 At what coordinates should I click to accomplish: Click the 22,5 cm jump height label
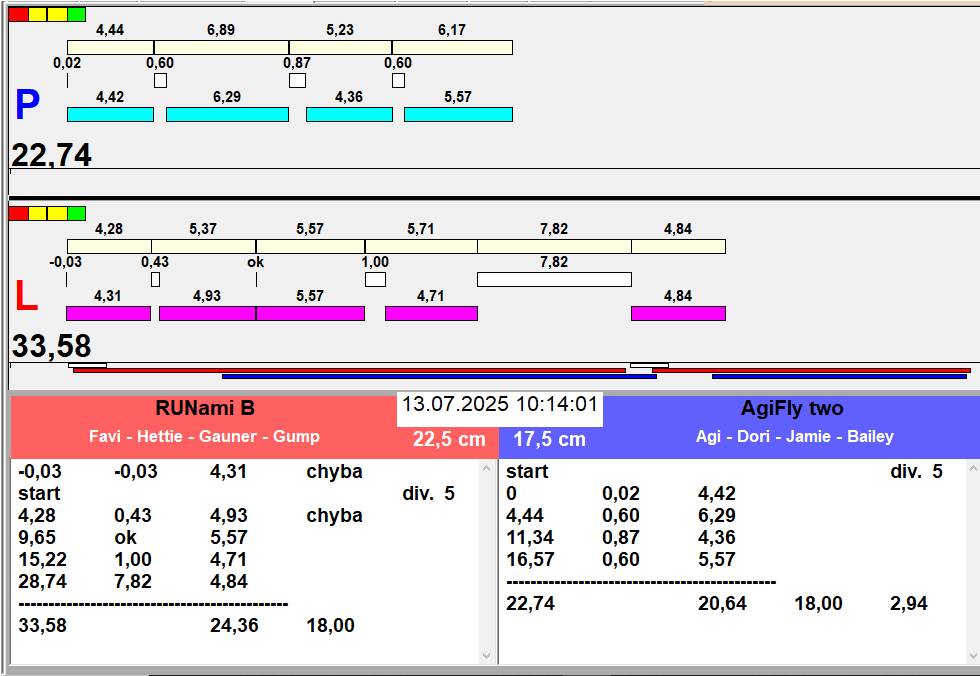(x=449, y=439)
